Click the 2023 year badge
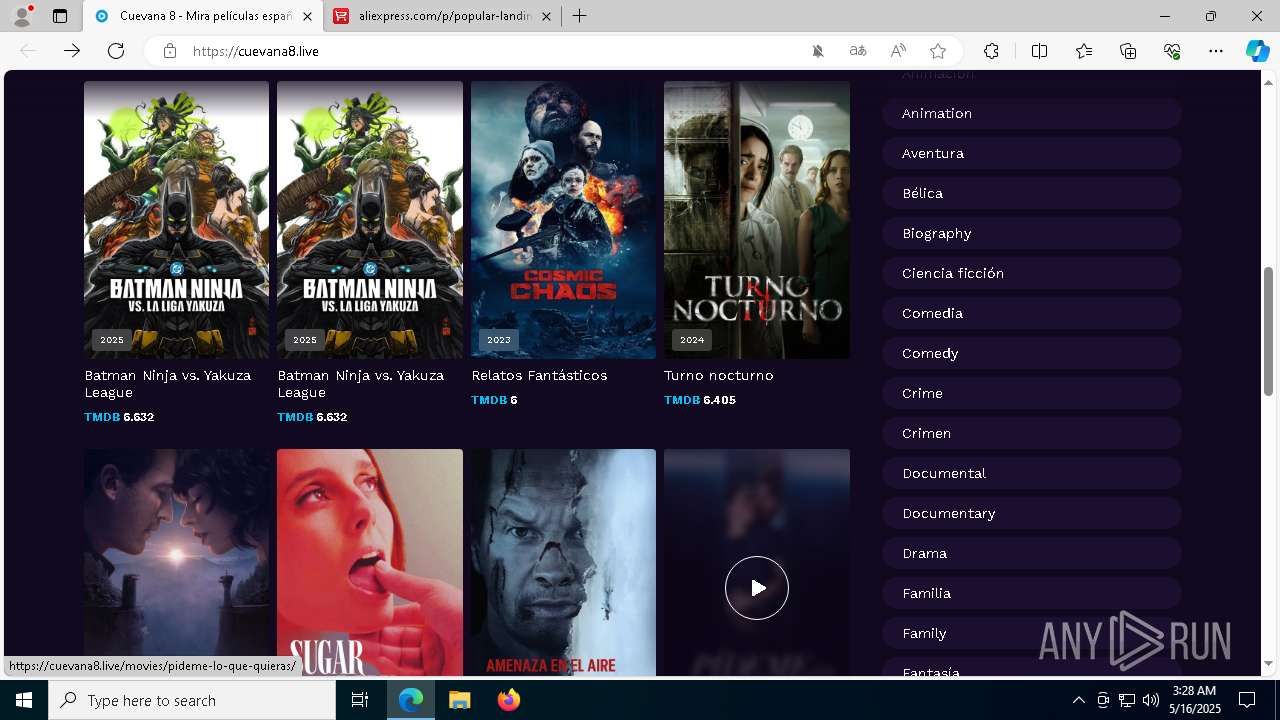This screenshot has height=720, width=1280. 499,340
